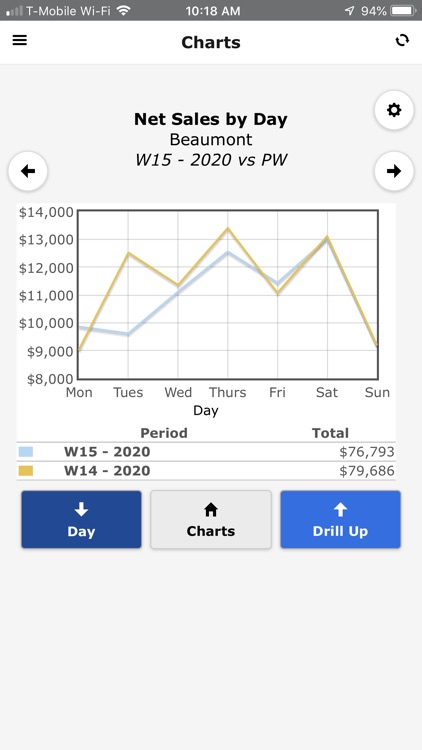Image resolution: width=422 pixels, height=750 pixels.
Task: Tap the Sat data point on chart
Action: pyautogui.click(x=327, y=237)
